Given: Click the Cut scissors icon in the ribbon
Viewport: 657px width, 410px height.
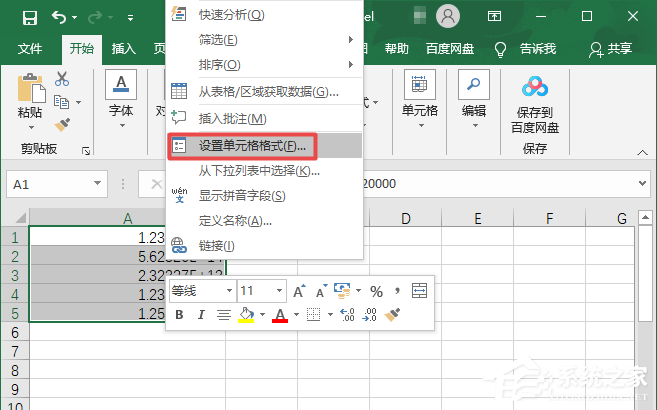Looking at the screenshot, I should [x=62, y=79].
